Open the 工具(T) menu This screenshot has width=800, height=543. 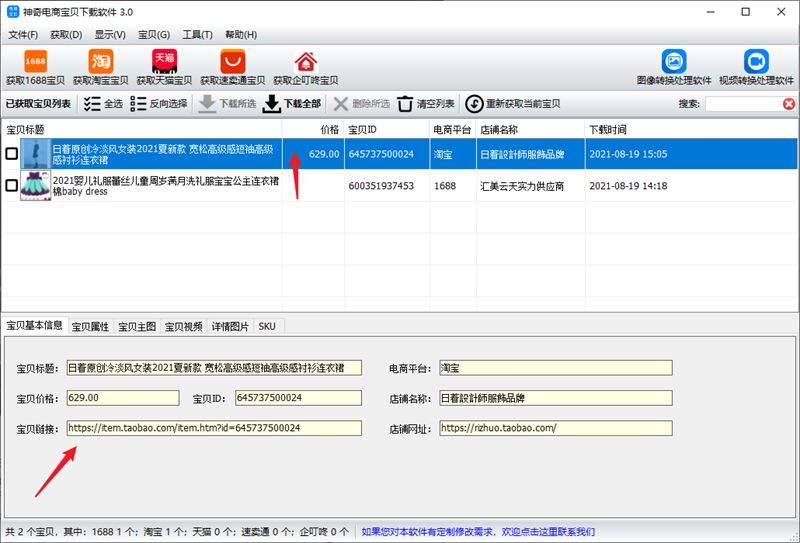click(197, 35)
